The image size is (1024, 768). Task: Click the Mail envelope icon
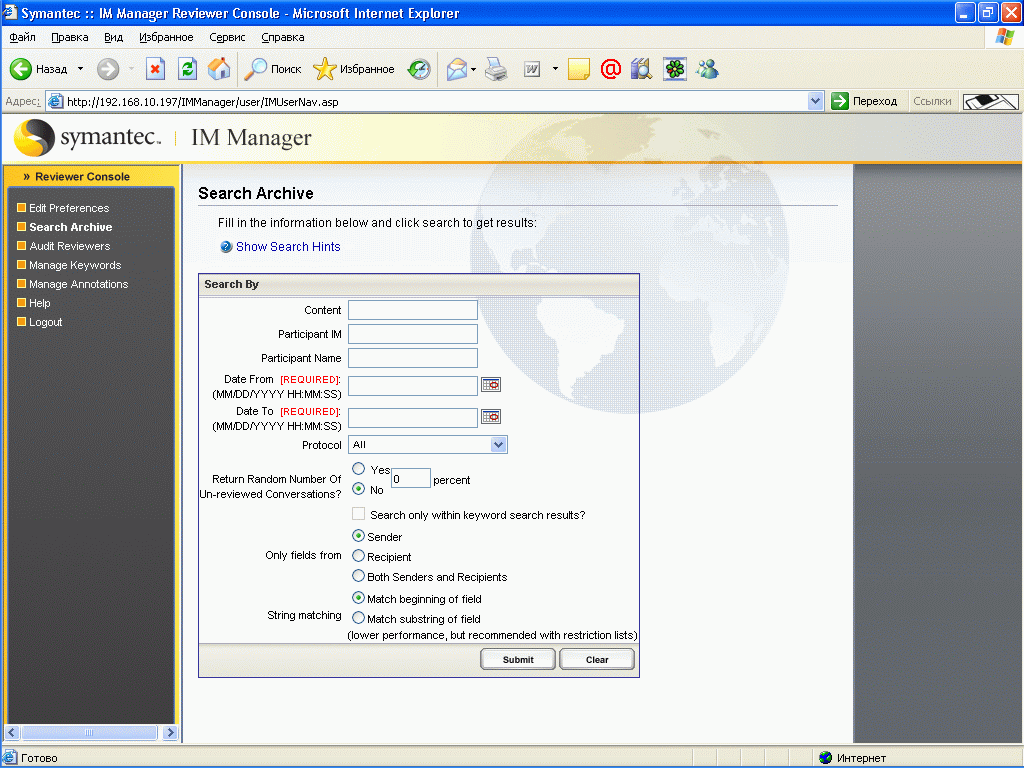click(456, 69)
